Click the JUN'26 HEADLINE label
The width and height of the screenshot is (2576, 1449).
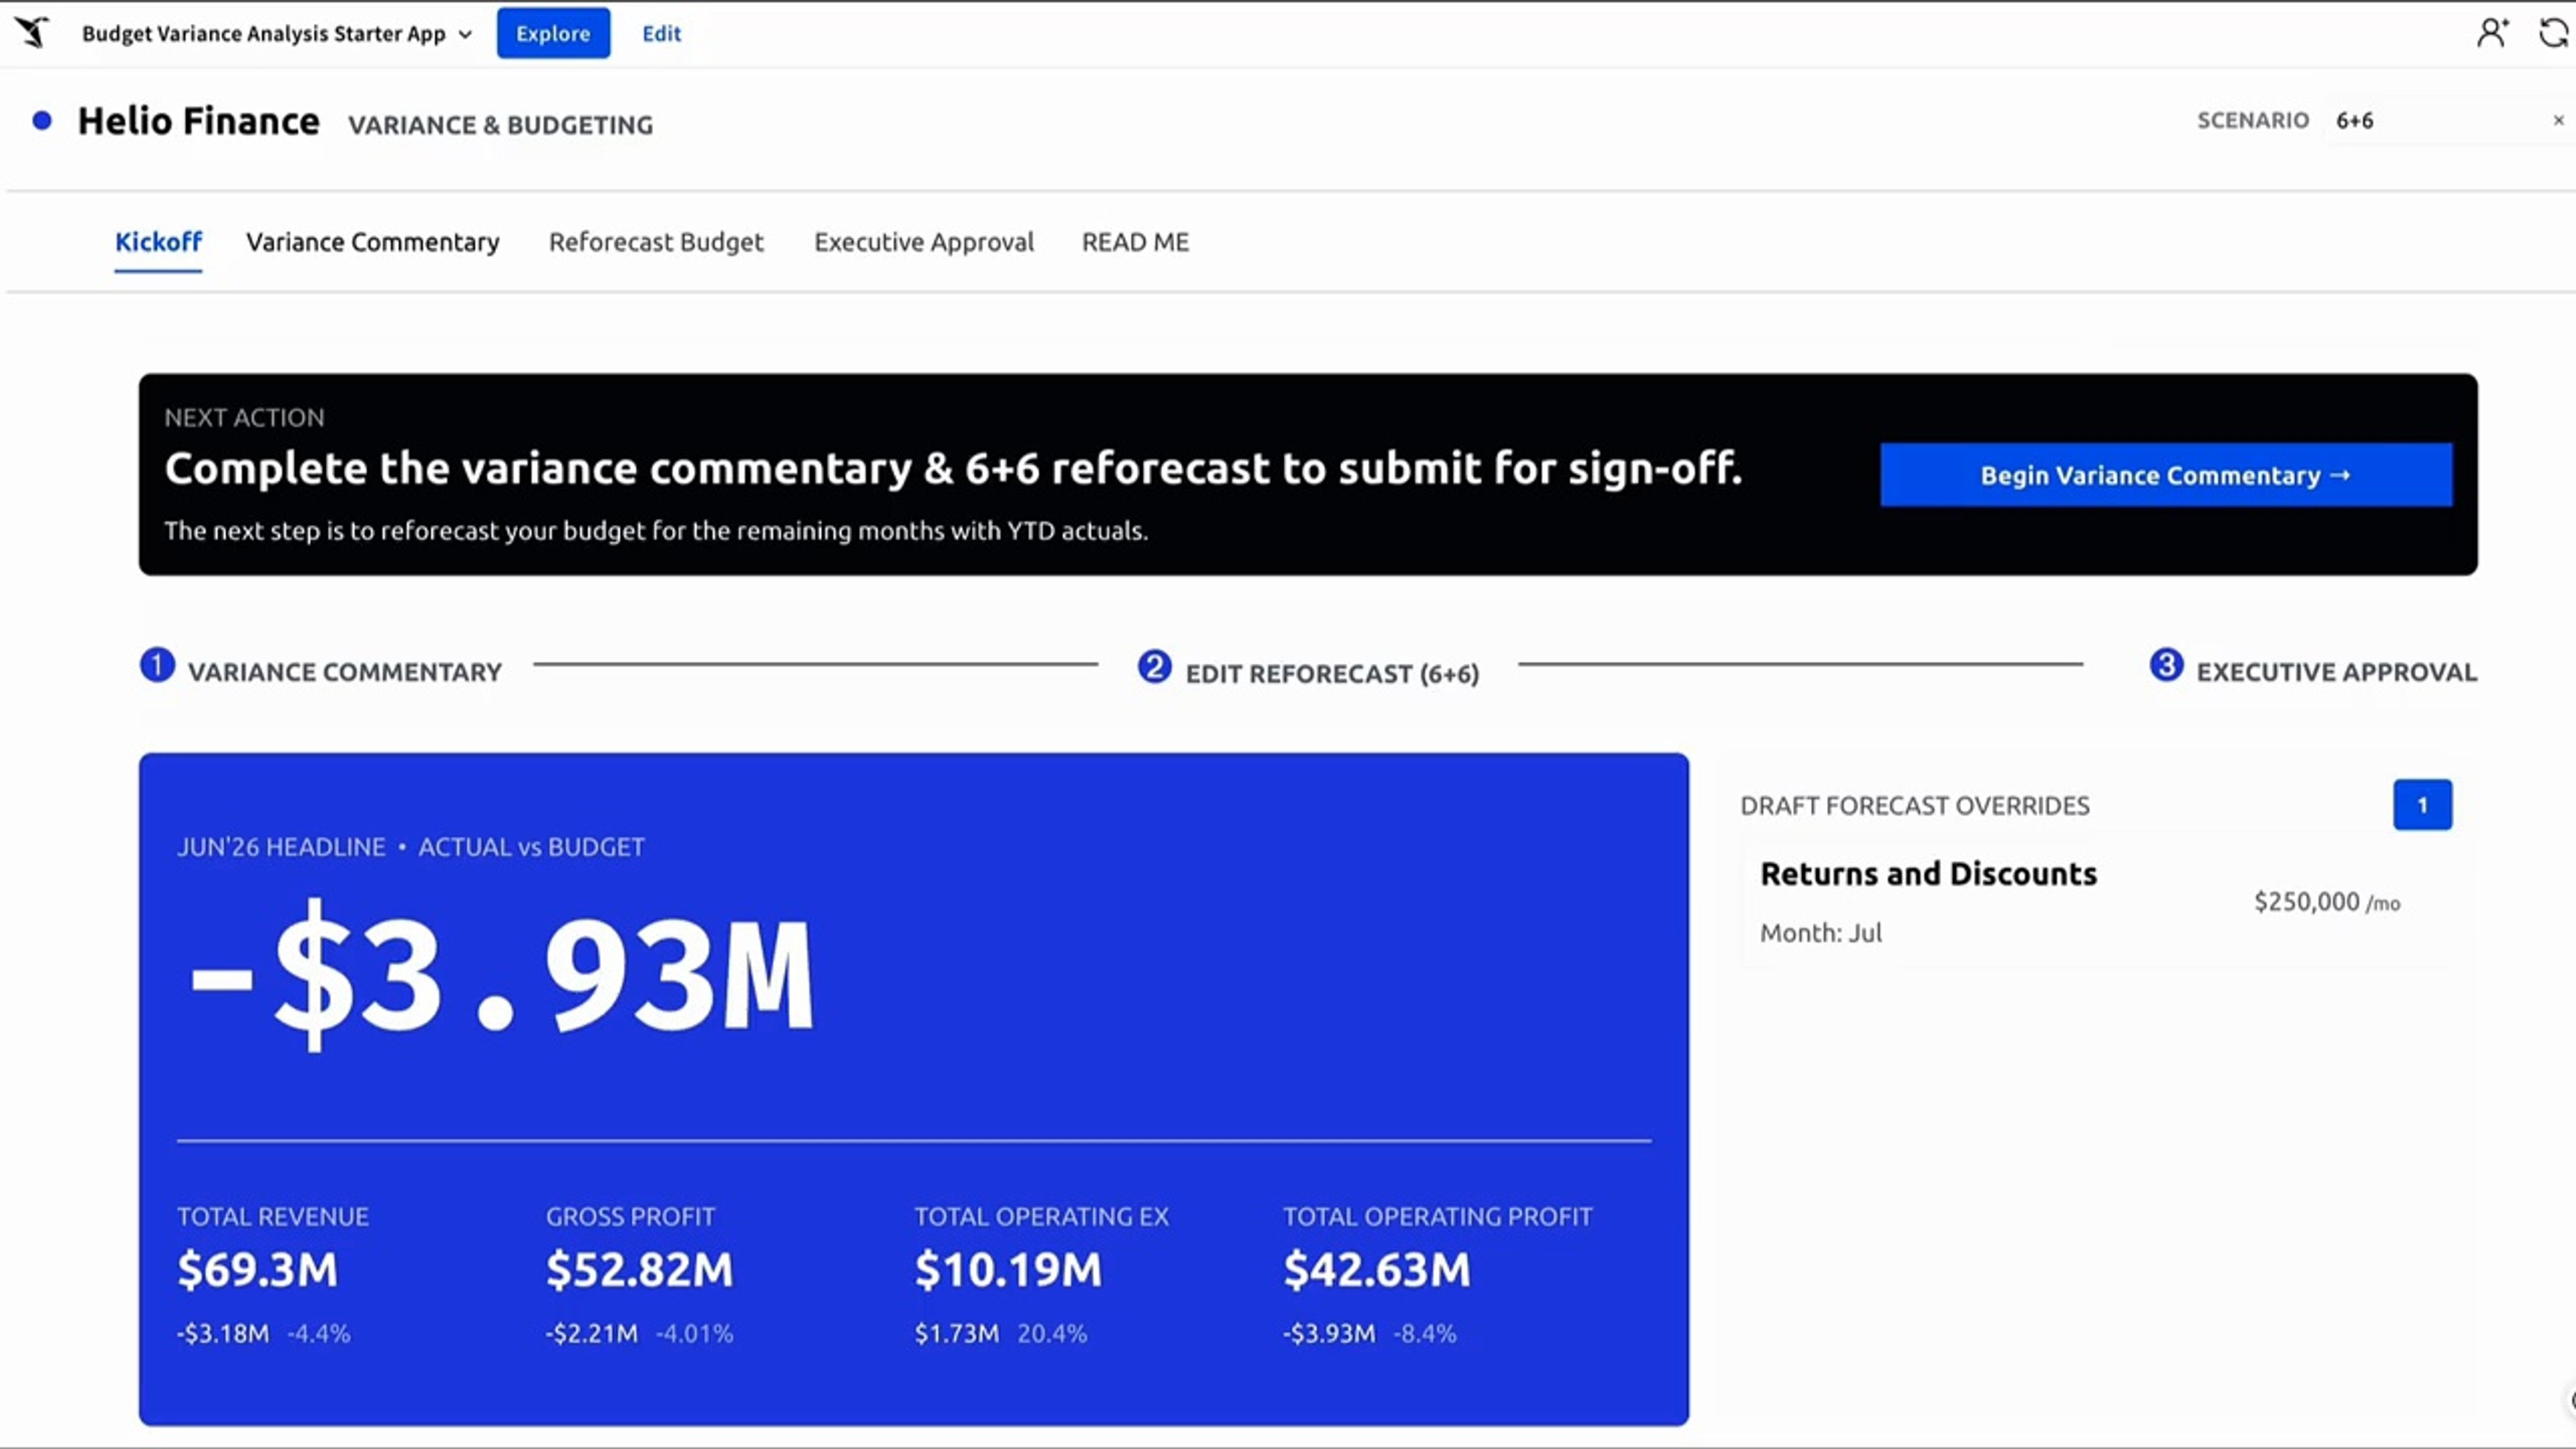[281, 847]
